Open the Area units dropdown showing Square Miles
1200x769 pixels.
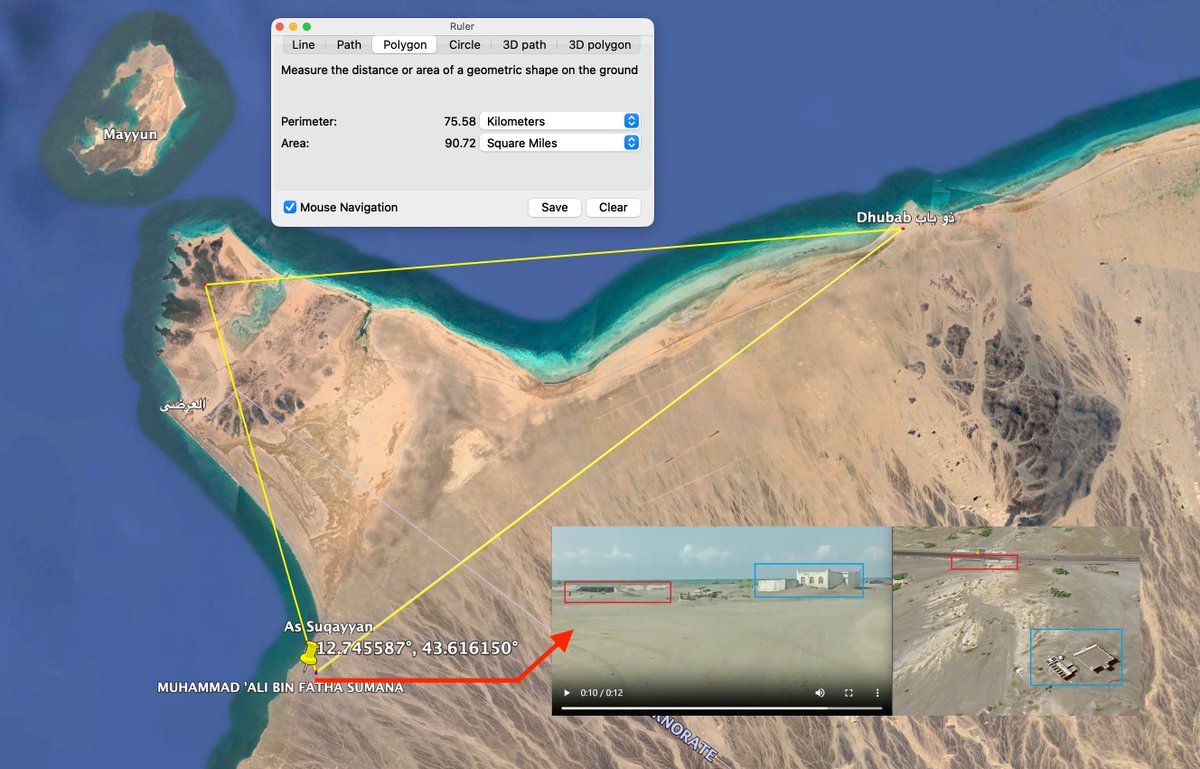[560, 143]
